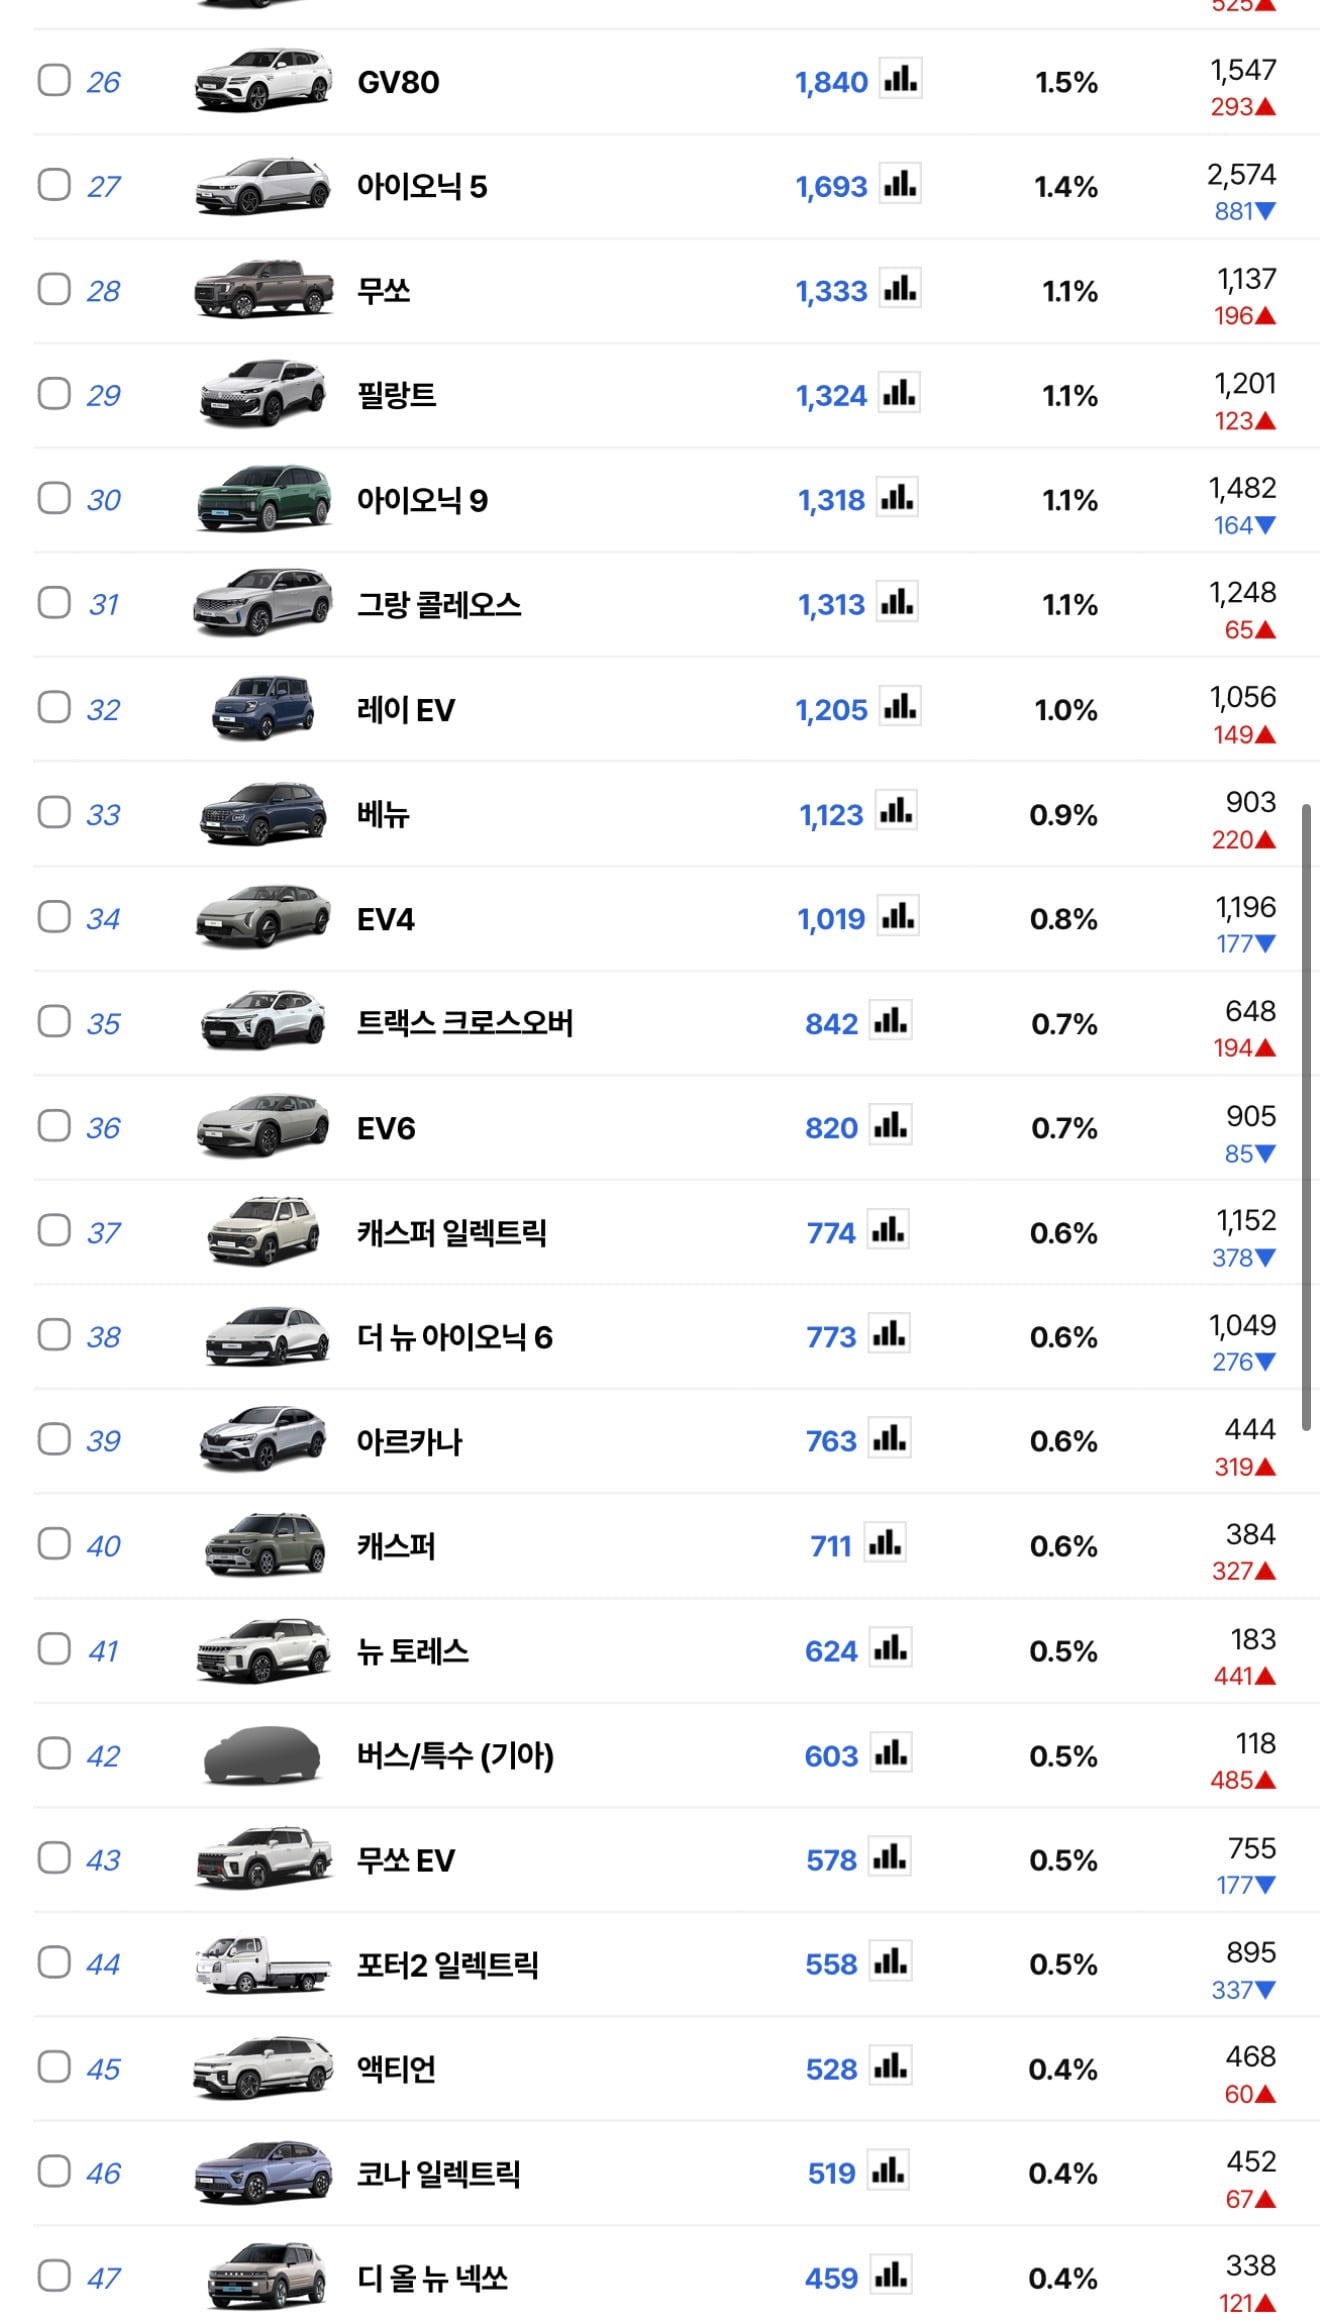The height and width of the screenshot is (2321, 1320).
Task: Tick the checkbox for rank 36 EV6
Action: [x=54, y=1126]
